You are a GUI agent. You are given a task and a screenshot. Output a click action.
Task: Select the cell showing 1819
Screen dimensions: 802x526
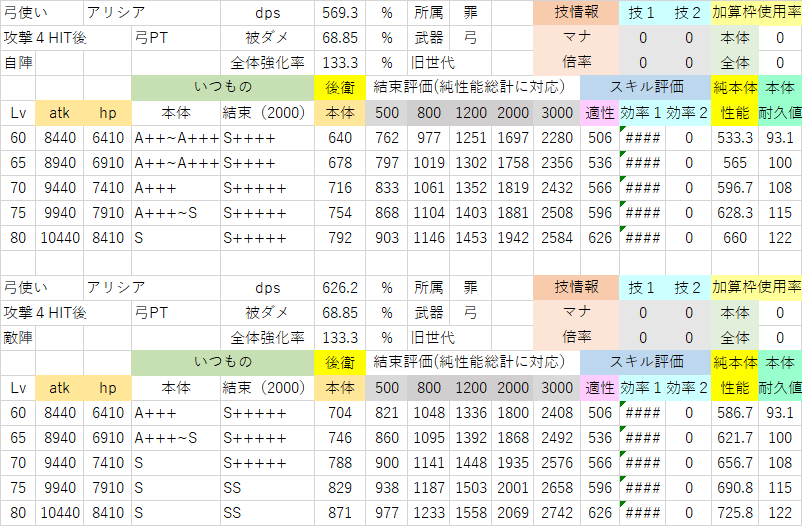(513, 188)
